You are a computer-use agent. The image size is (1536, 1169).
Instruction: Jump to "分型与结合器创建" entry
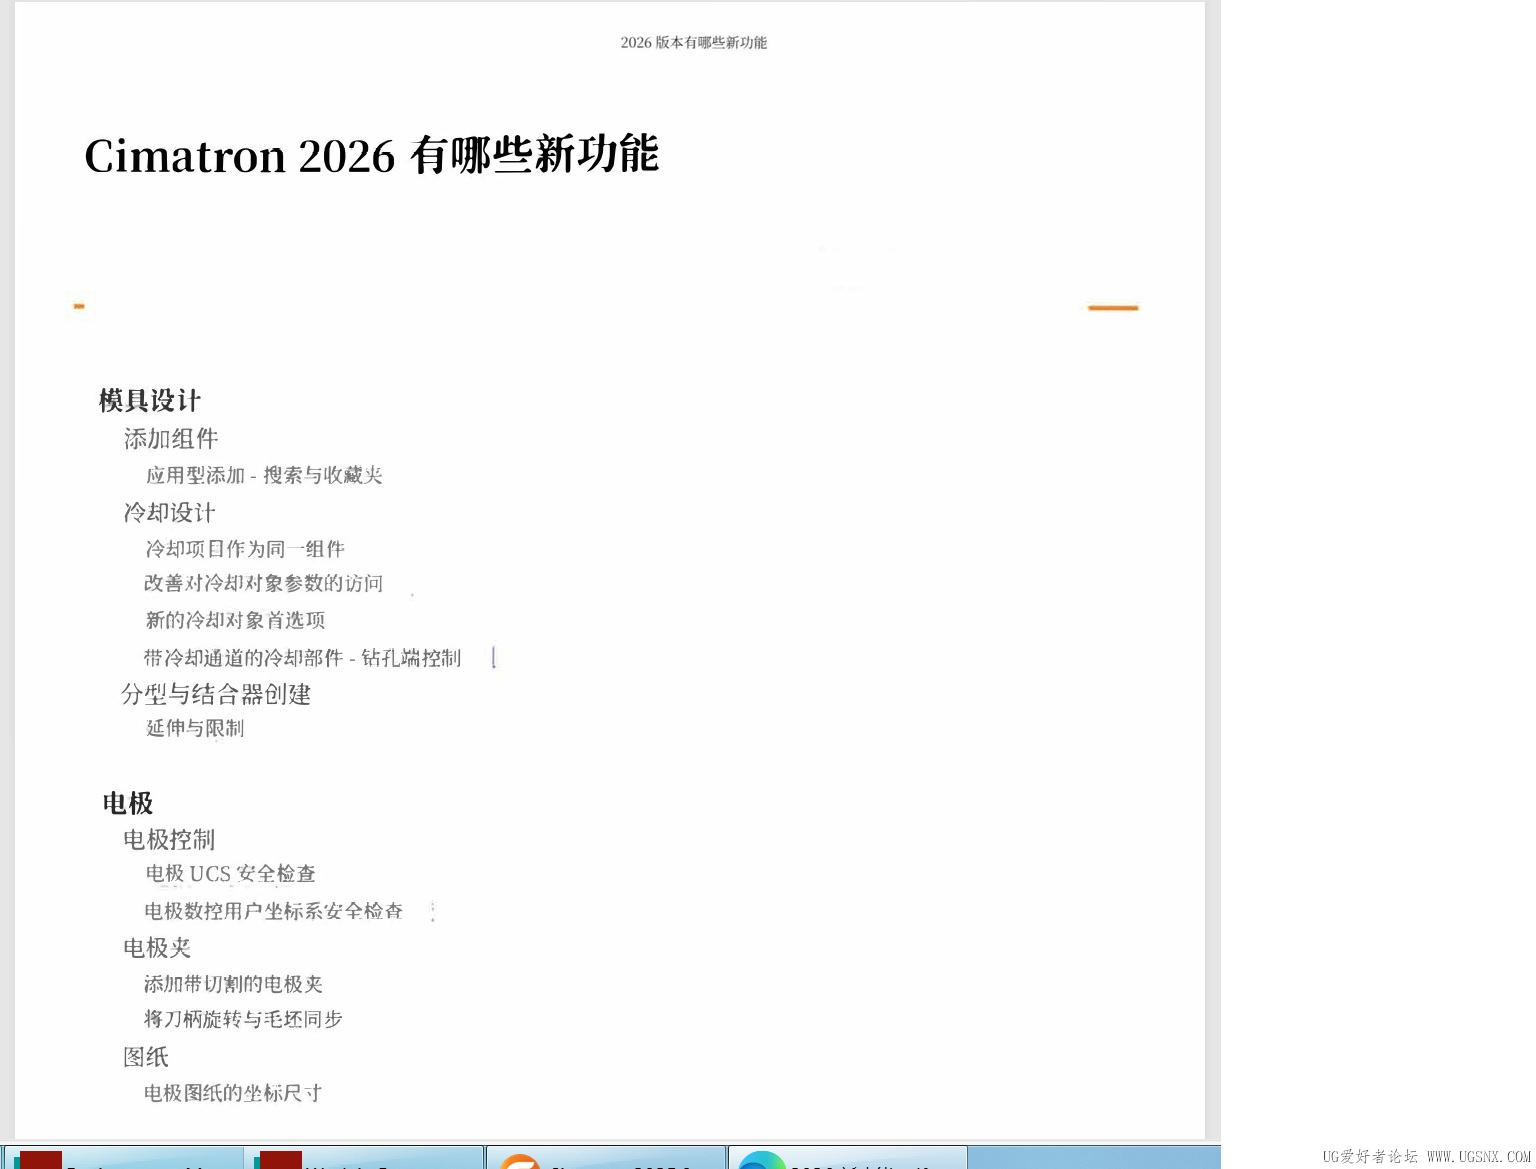coord(216,694)
